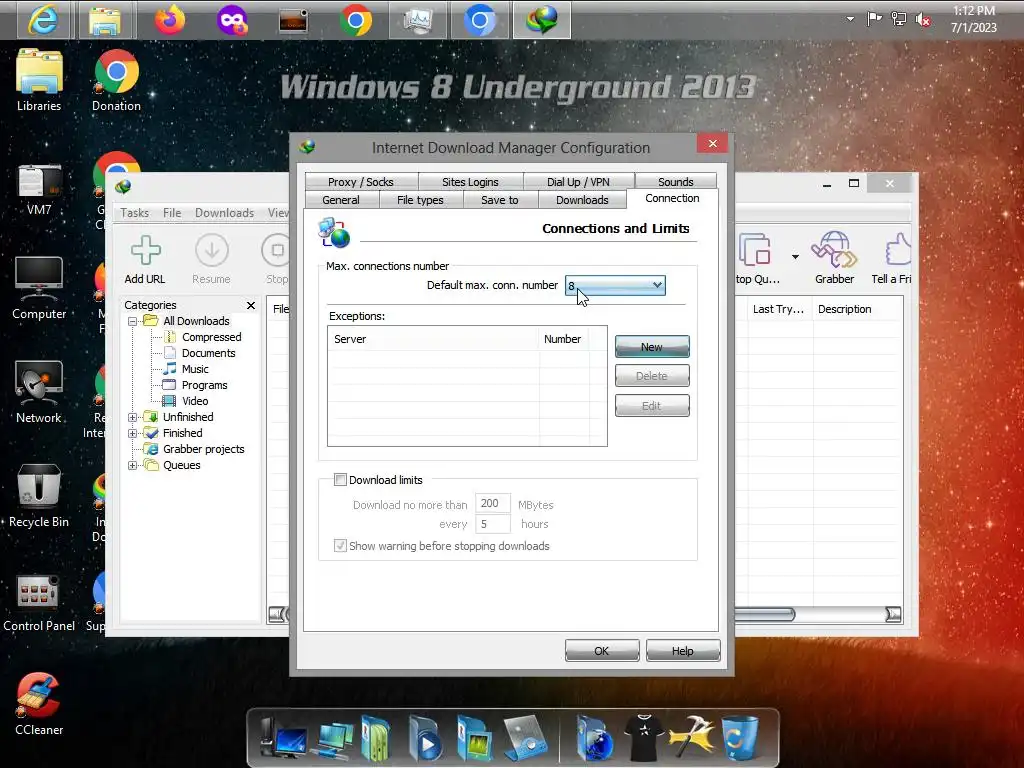The image size is (1024, 768).
Task: Click the Server column header in Exceptions
Action: 433,339
